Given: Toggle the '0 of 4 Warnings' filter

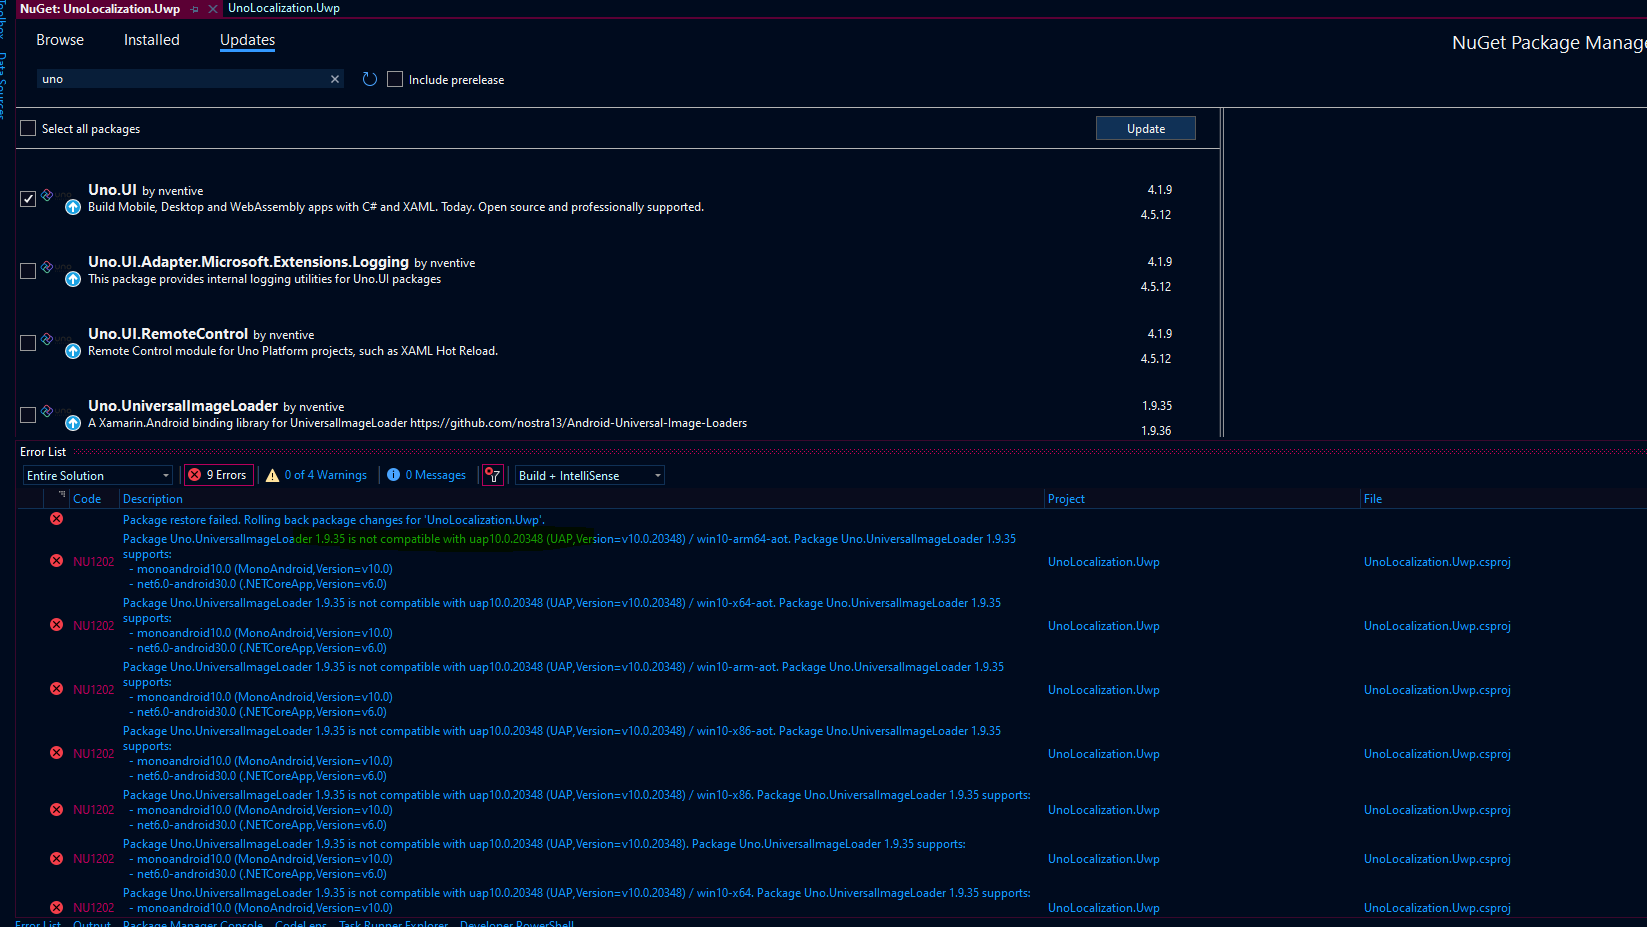Looking at the screenshot, I should tap(316, 475).
